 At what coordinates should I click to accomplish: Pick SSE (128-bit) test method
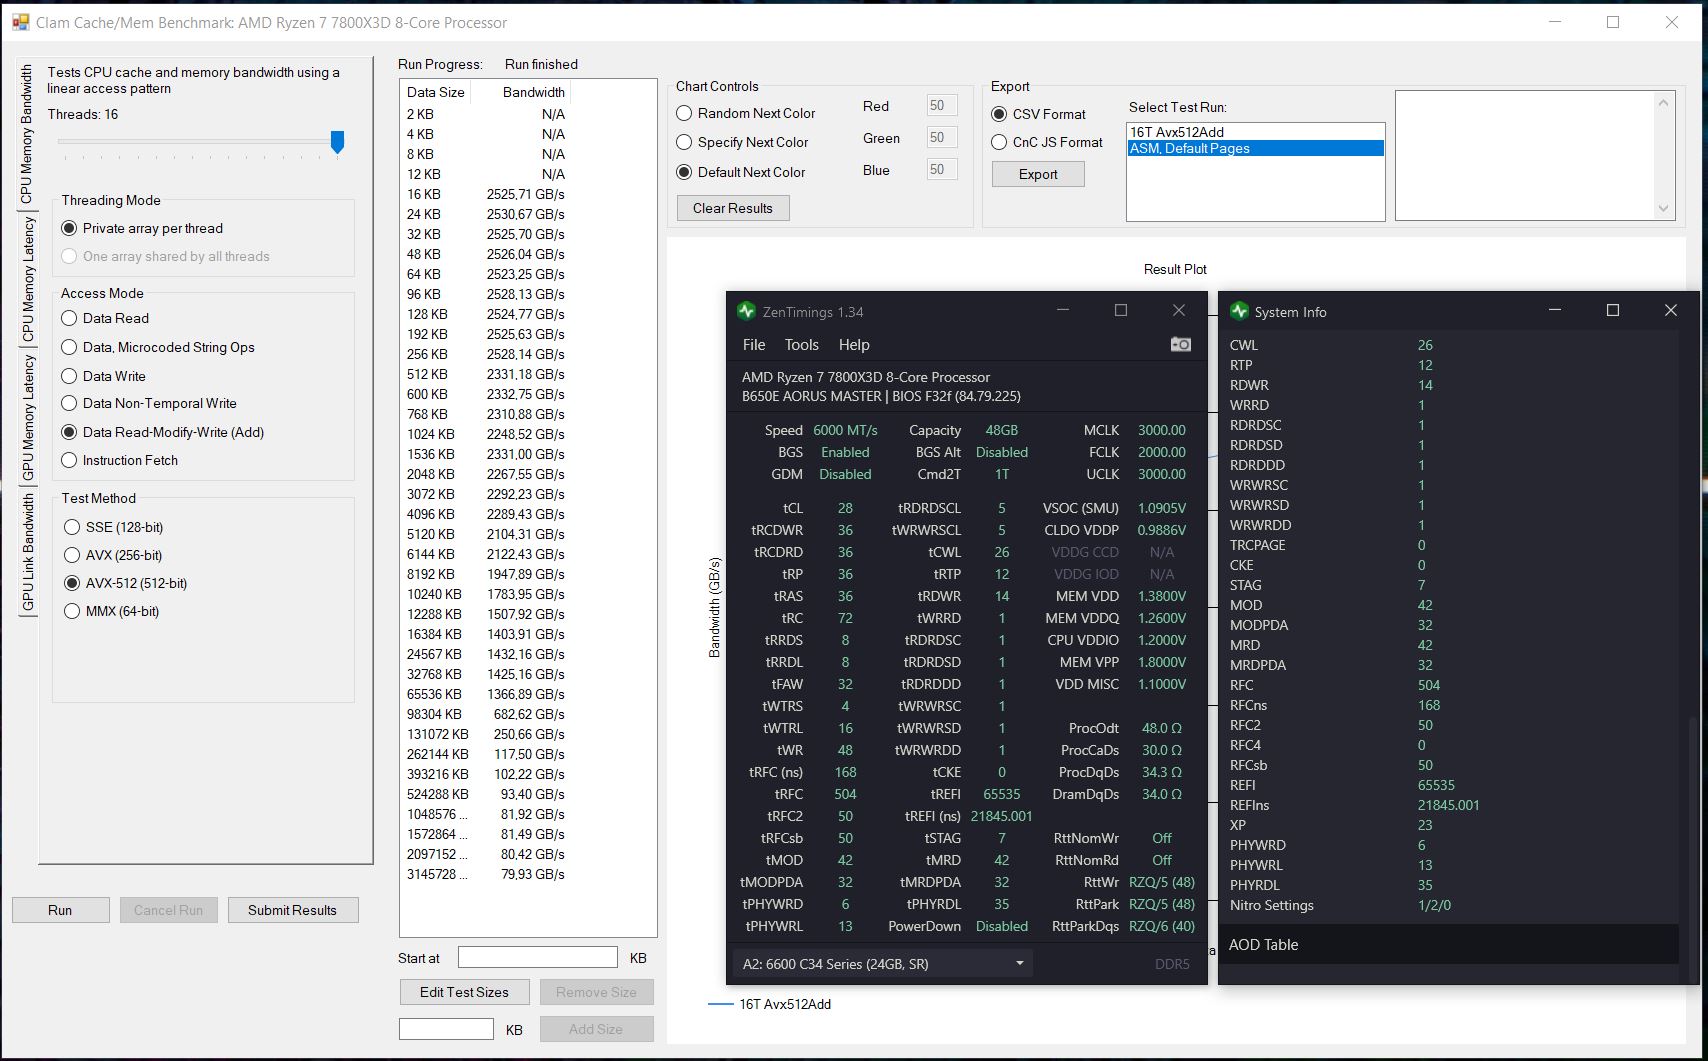pyautogui.click(x=113, y=527)
